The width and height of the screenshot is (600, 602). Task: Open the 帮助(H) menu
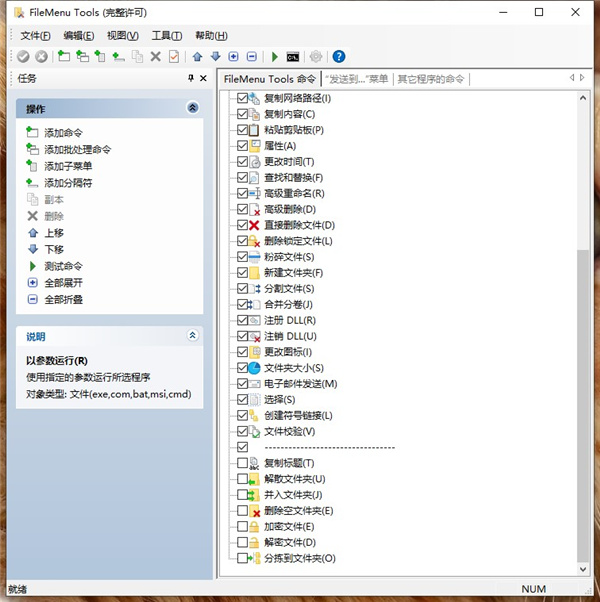212,36
